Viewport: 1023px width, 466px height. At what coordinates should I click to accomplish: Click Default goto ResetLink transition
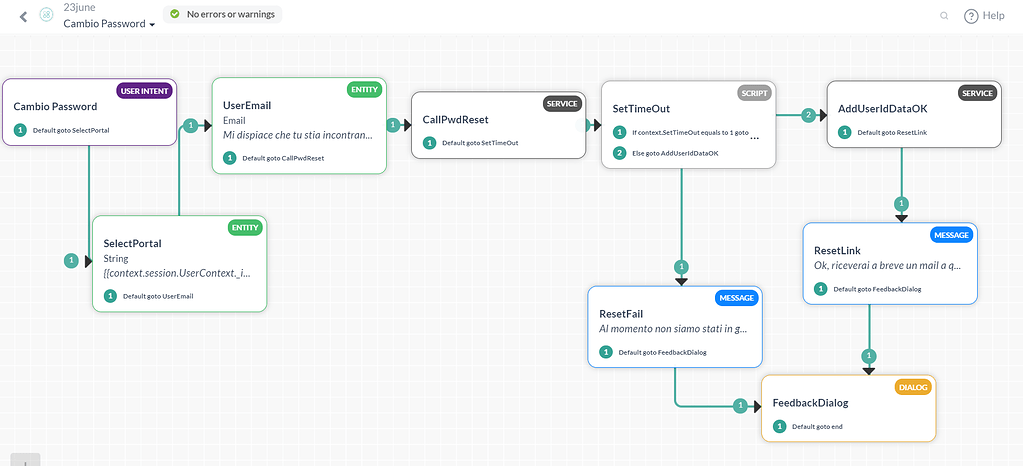pyautogui.click(x=892, y=132)
